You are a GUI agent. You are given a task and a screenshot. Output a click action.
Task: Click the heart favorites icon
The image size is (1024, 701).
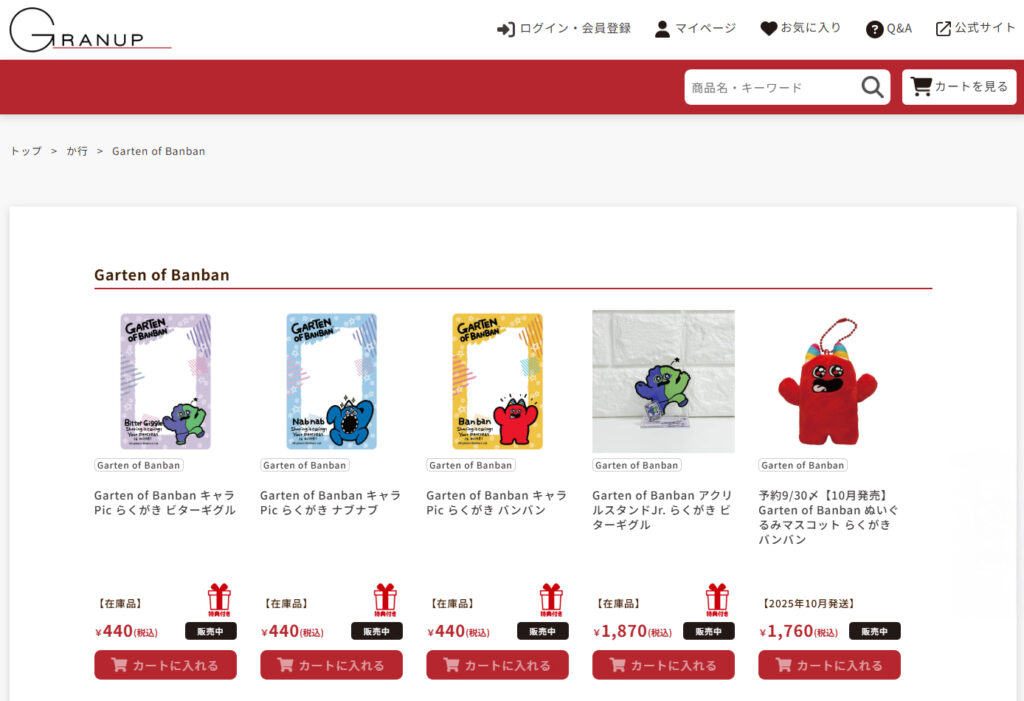coord(769,28)
